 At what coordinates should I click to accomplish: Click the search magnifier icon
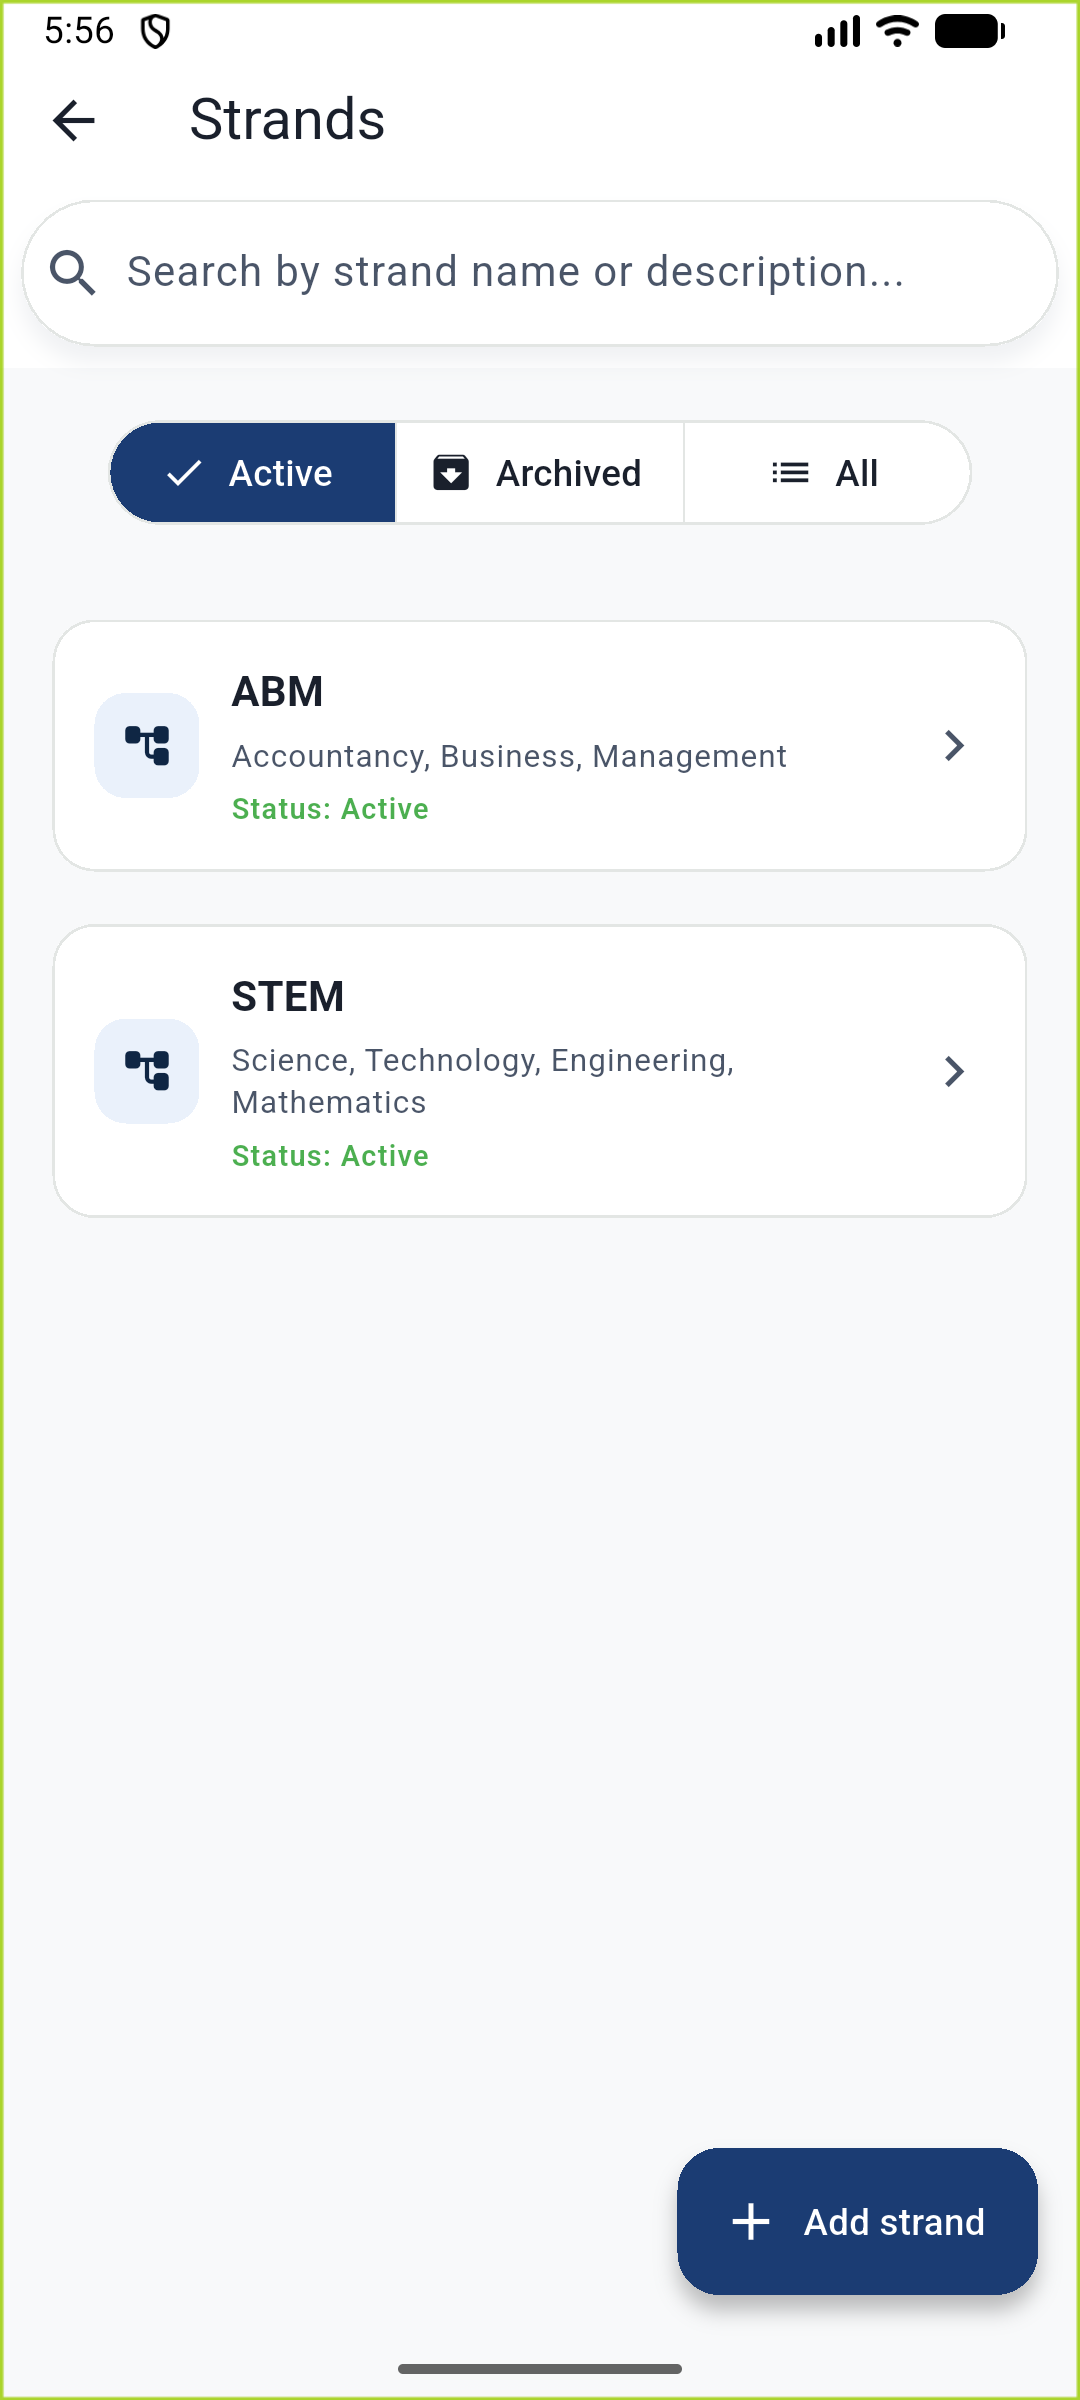click(x=73, y=273)
